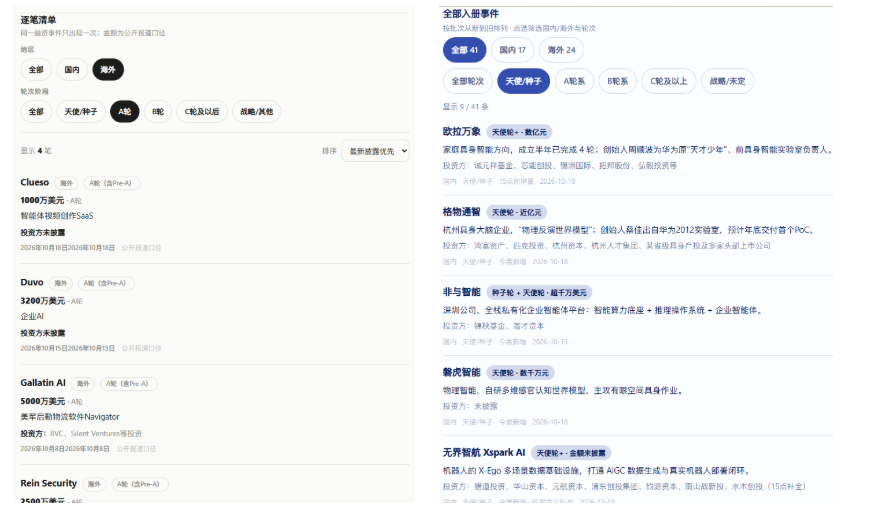Click the 全部入册事件 panel heading
This screenshot has height=528, width=896.
[470, 14]
